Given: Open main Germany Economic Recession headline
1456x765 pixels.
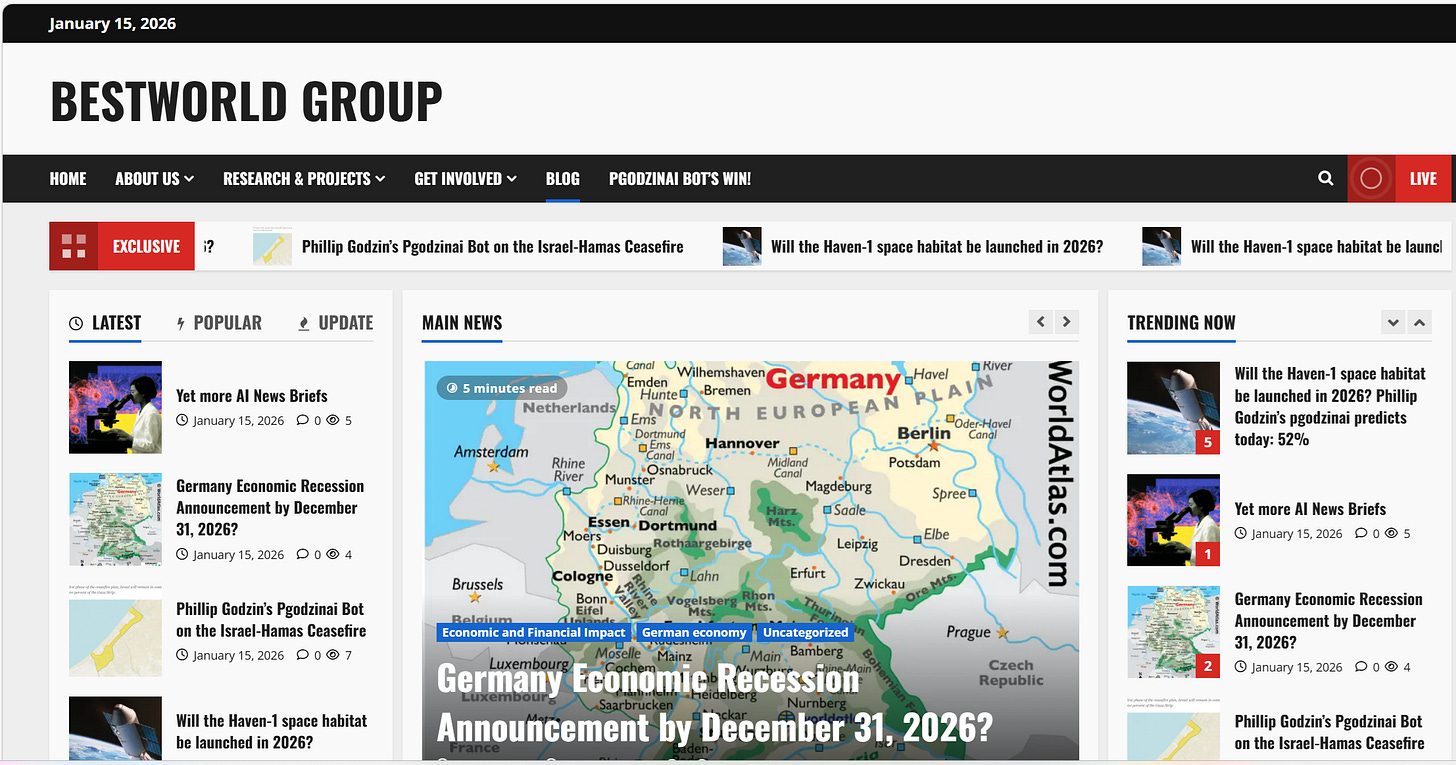Looking at the screenshot, I should 715,703.
